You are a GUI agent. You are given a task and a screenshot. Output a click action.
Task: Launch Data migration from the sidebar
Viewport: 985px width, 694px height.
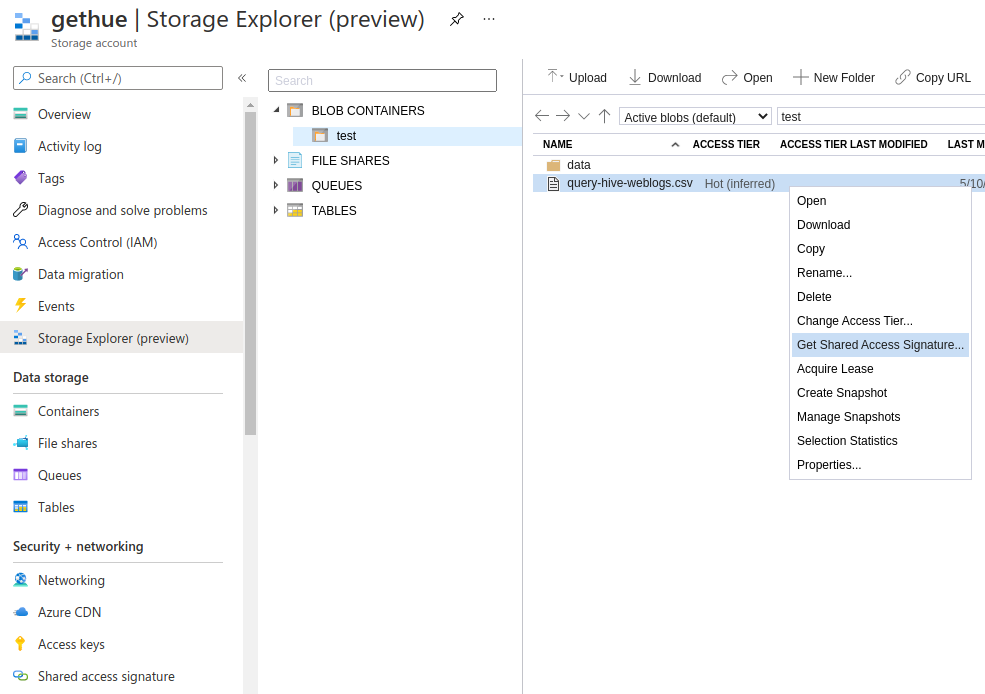(x=78, y=274)
